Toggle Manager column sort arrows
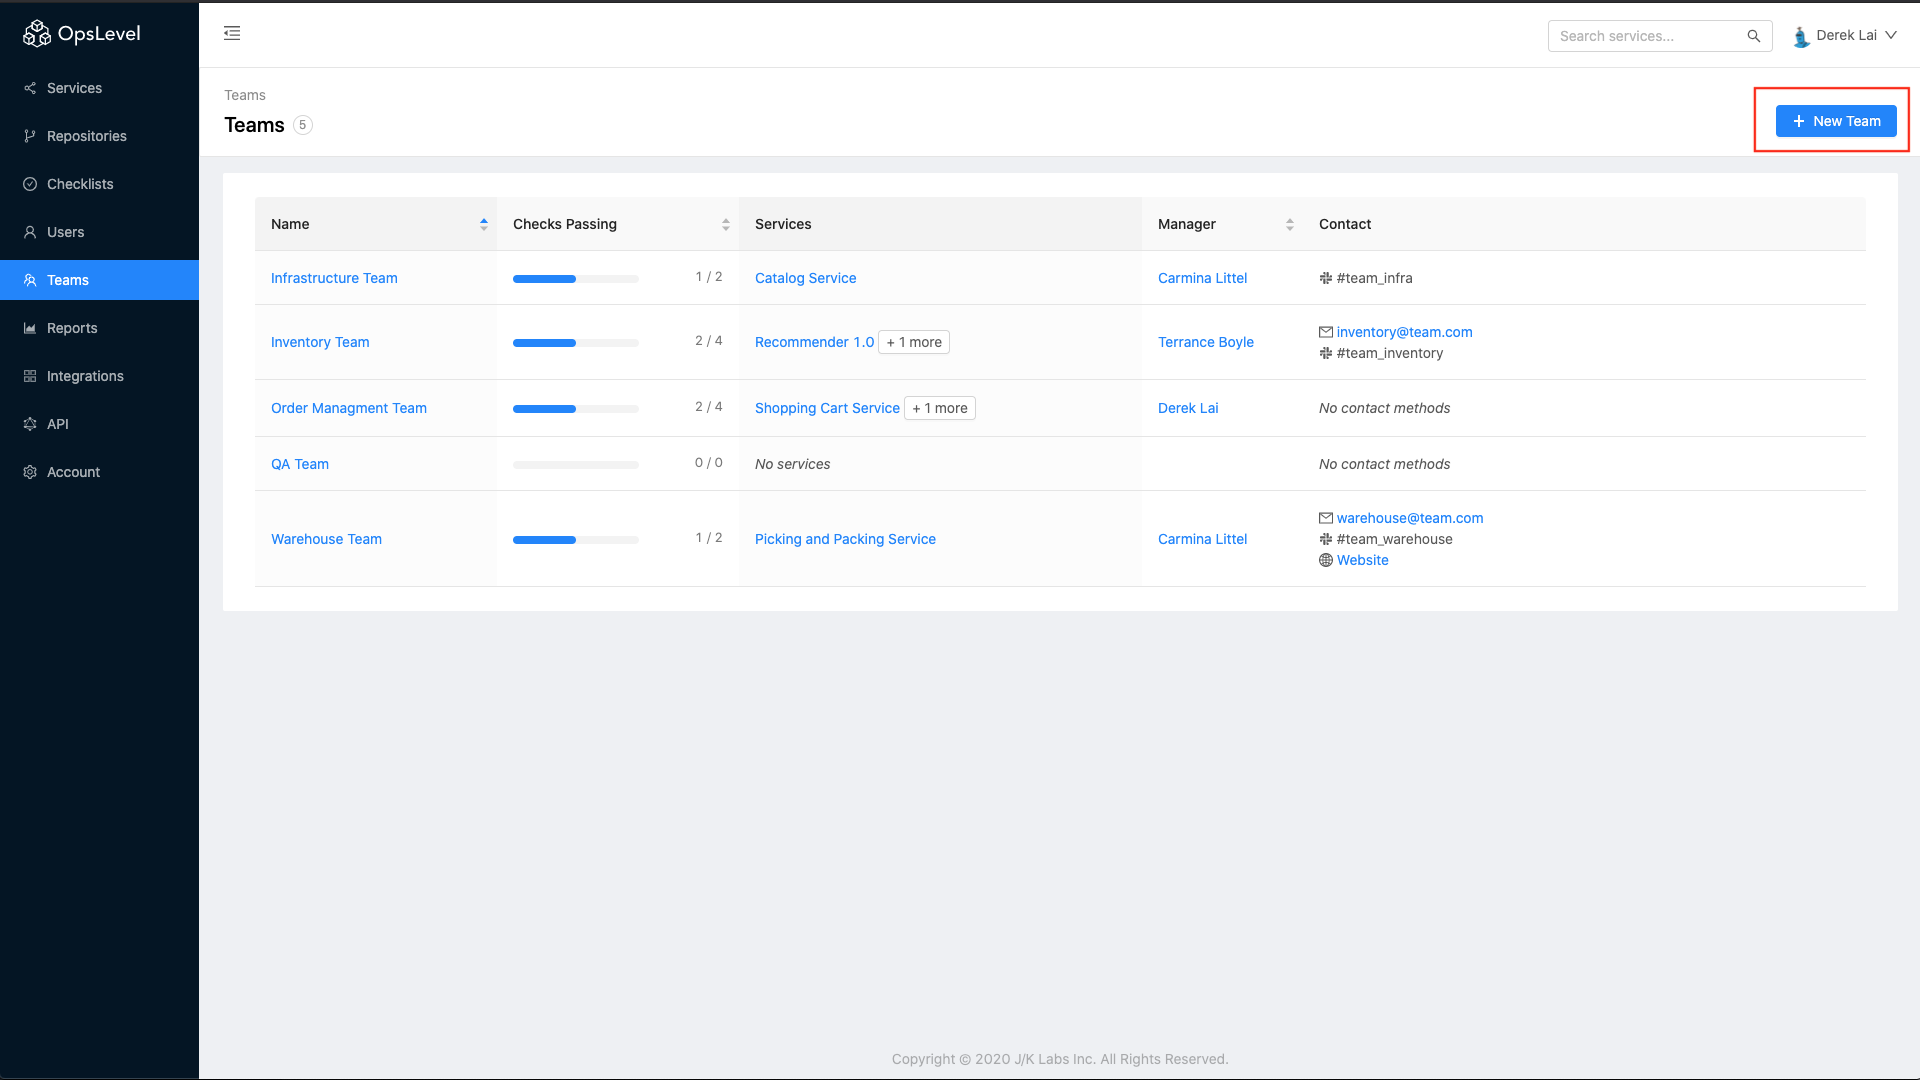This screenshot has width=1920, height=1080. click(1289, 224)
